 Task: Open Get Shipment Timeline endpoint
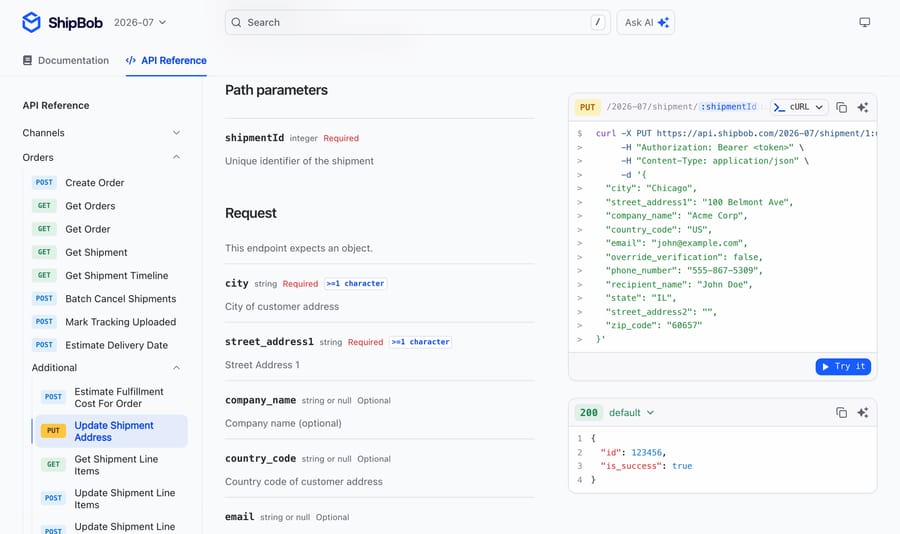[109, 276]
